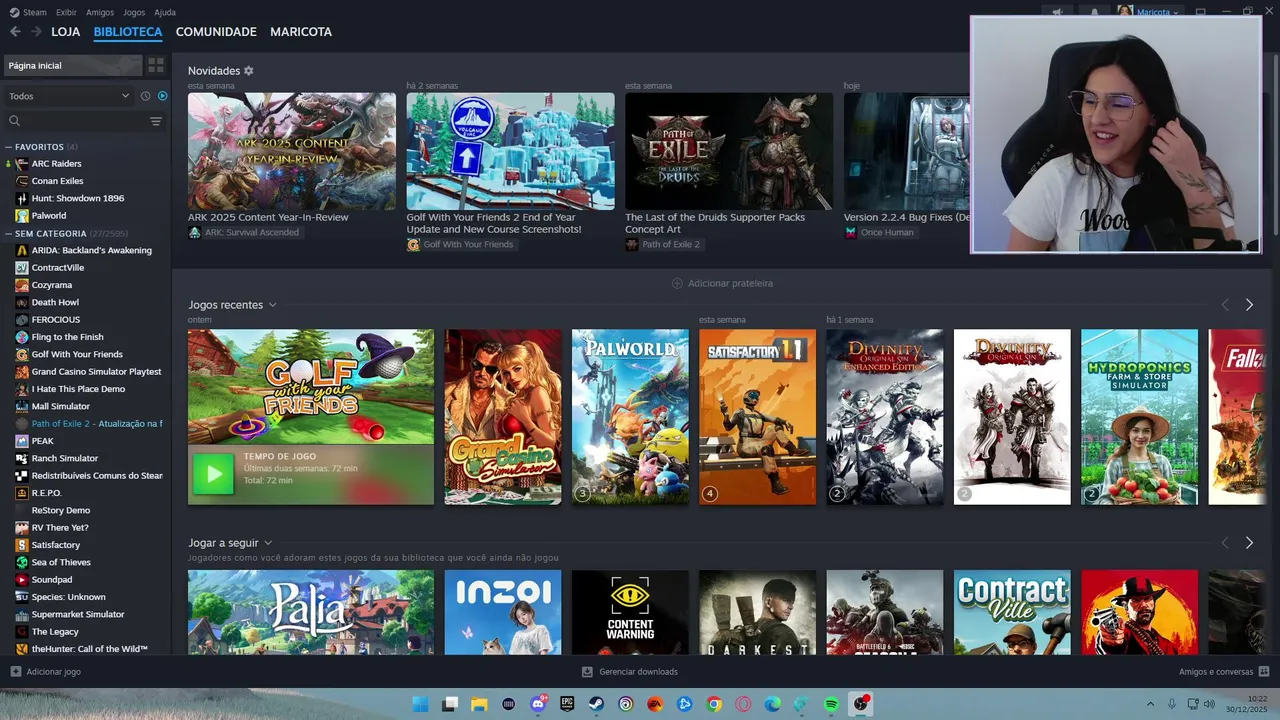The image size is (1280, 720).
Task: Open the COMUNIDADE tab
Action: [x=216, y=32]
